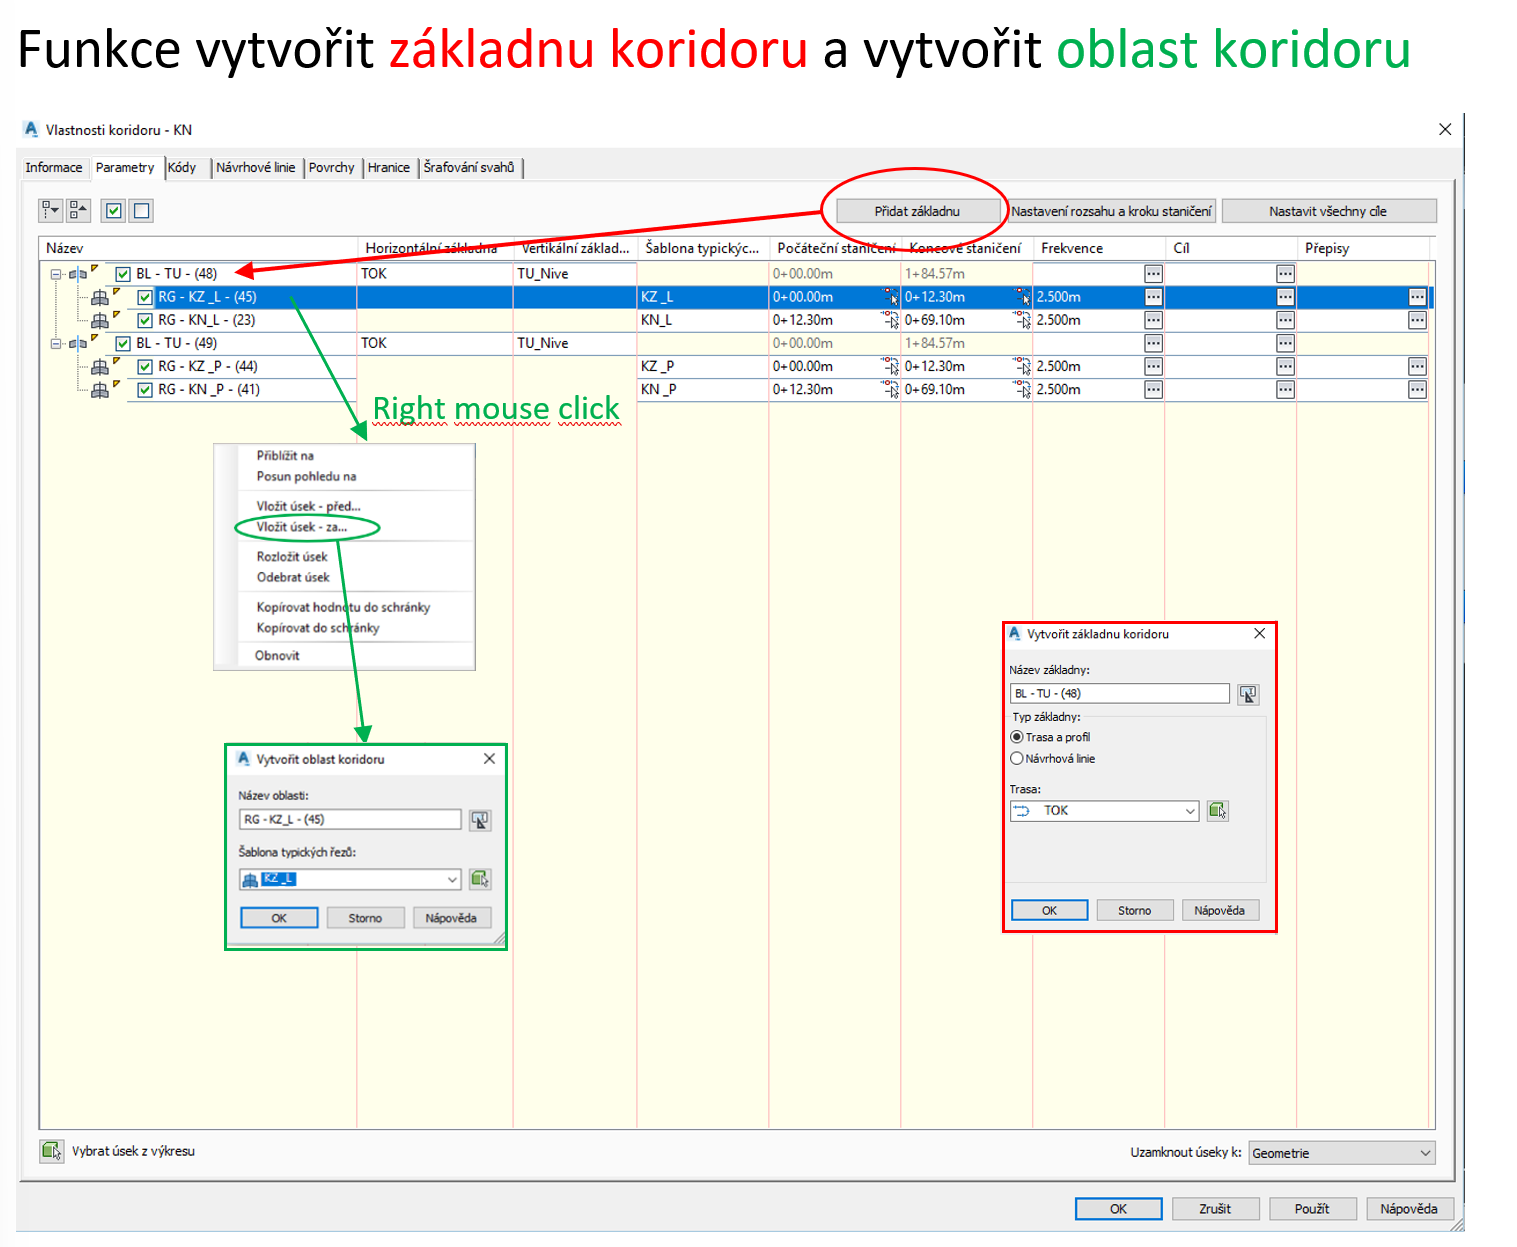Switch to the Povrchy tab
This screenshot has height=1247, width=1517.
pyautogui.click(x=331, y=168)
